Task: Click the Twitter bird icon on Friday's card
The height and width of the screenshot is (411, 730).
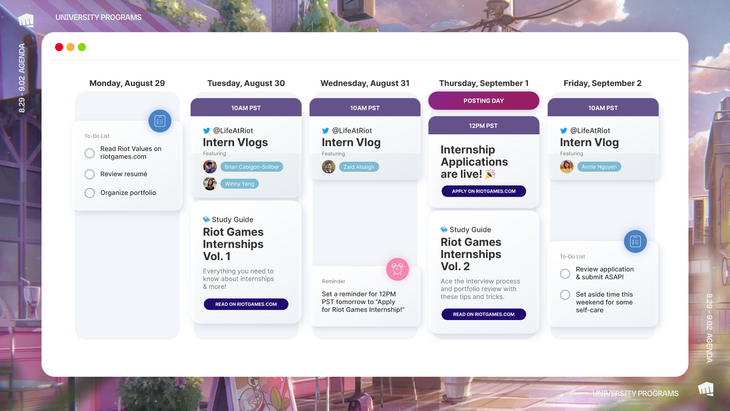Action: pos(565,131)
